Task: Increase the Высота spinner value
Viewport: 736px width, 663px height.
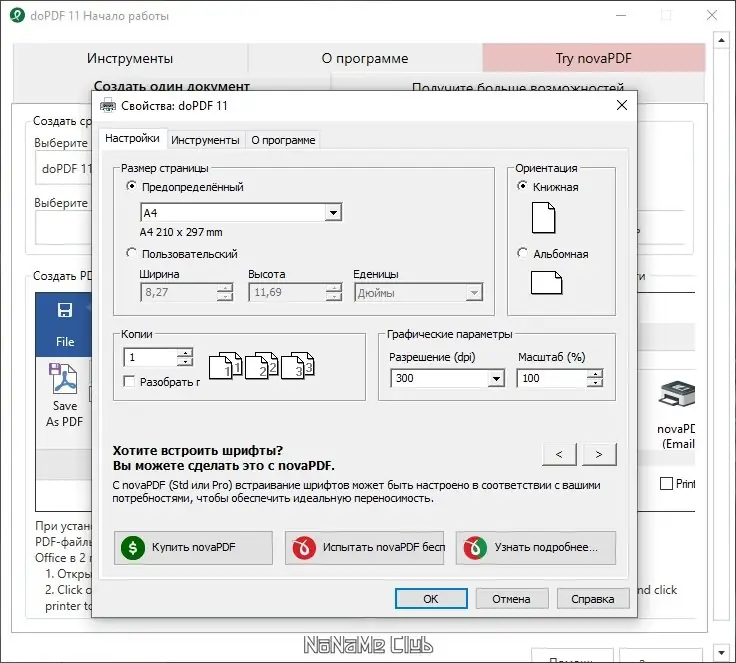Action: [x=334, y=288]
